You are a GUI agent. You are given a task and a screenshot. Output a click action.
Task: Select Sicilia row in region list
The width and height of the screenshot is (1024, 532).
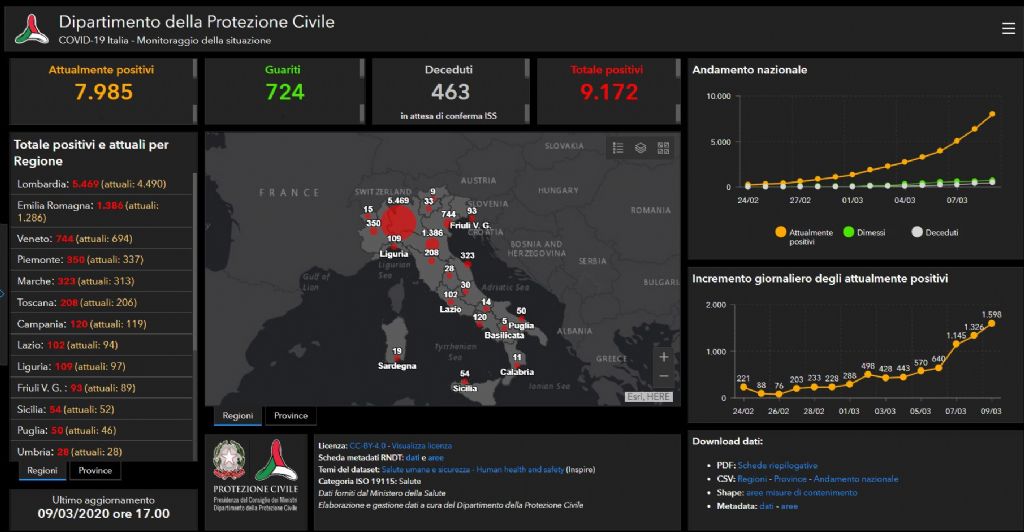101,409
